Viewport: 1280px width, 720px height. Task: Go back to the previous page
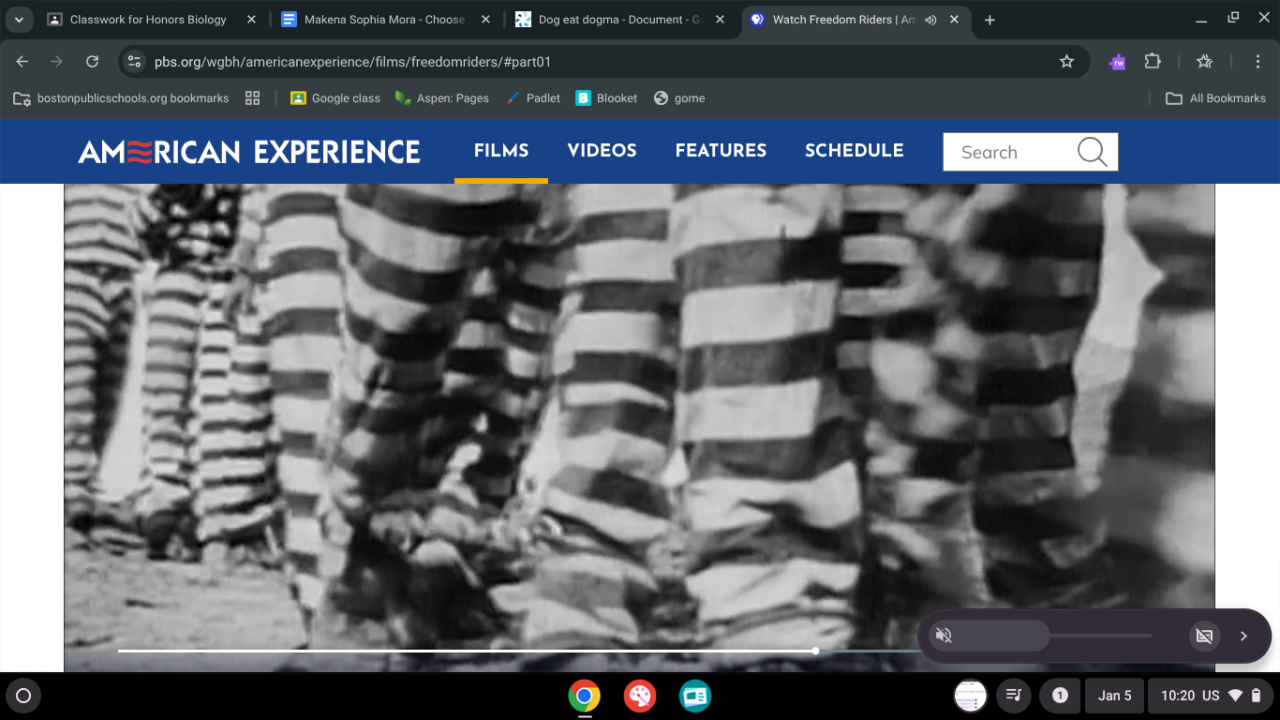coord(22,62)
